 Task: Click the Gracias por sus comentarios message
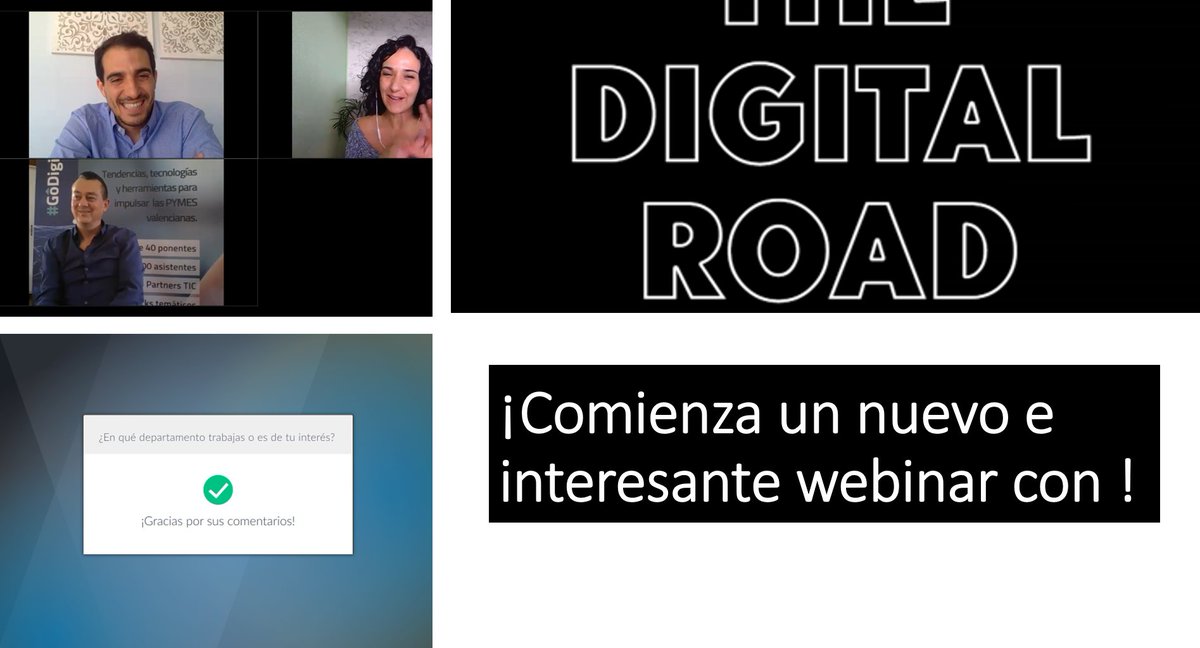click(x=216, y=519)
